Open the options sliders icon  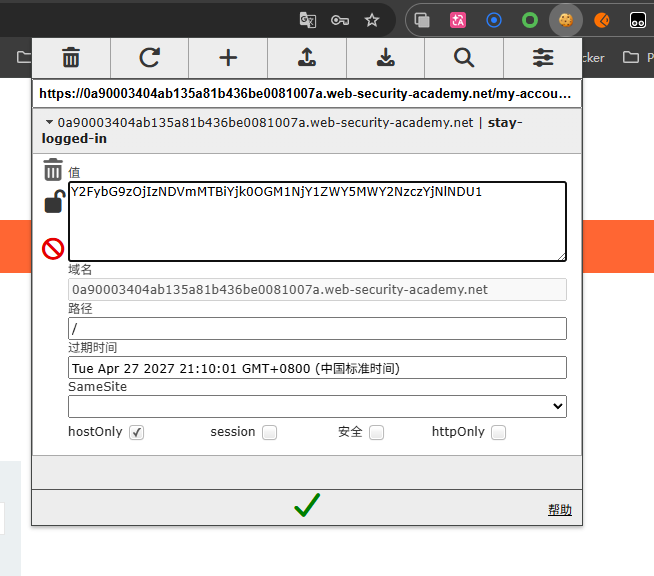click(543, 58)
